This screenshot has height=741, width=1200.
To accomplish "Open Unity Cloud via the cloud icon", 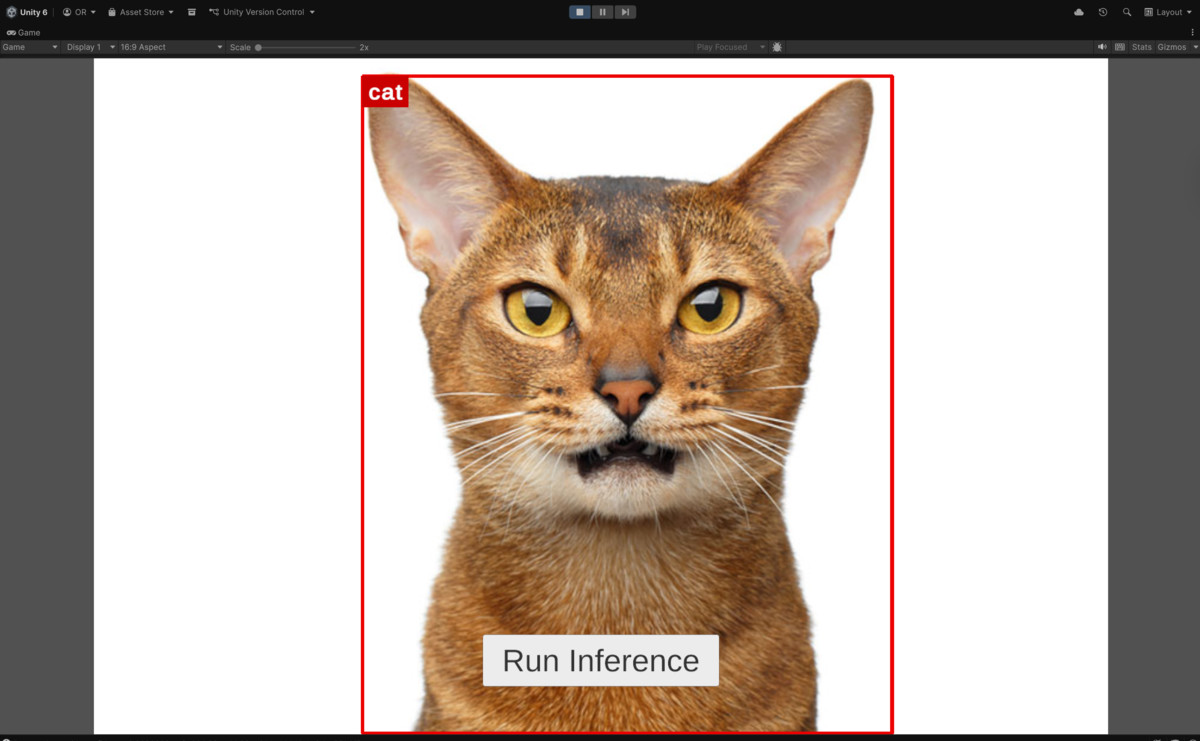I will [1079, 12].
